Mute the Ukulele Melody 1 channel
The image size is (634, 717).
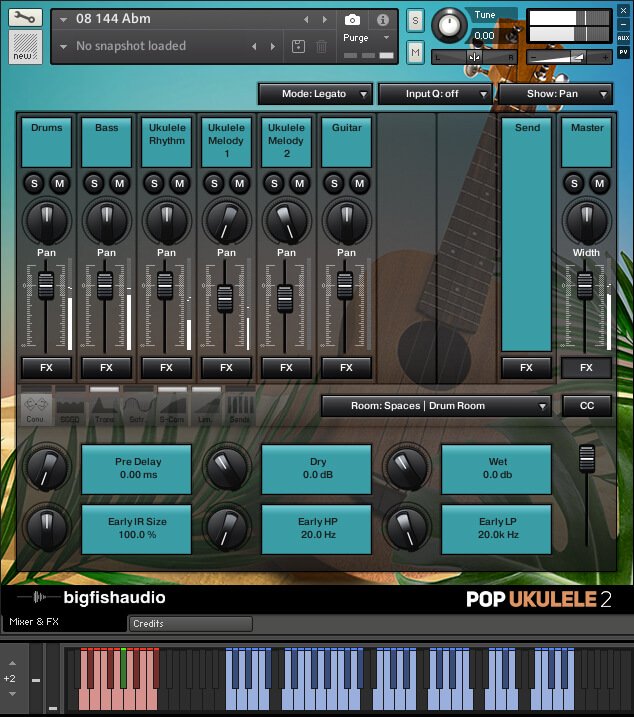(x=239, y=184)
